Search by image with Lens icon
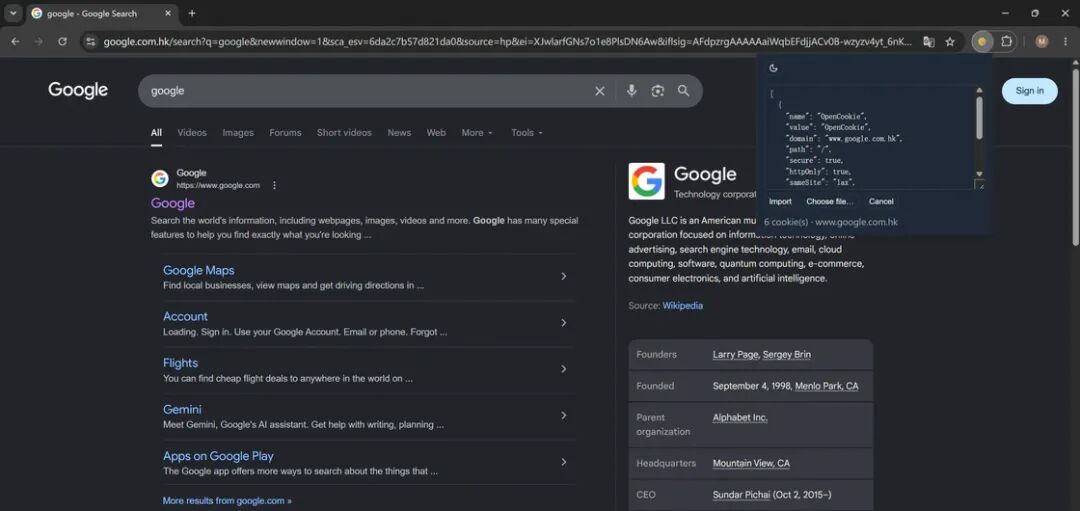The width and height of the screenshot is (1080, 511). coord(657,91)
